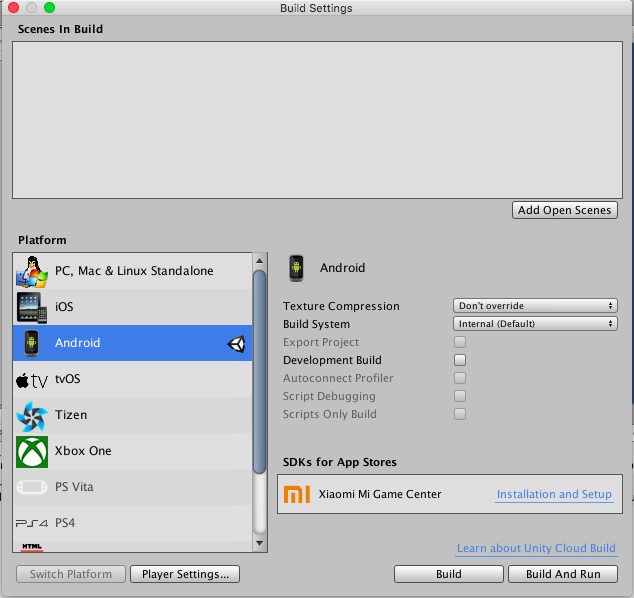Click the platform list scroll down arrow

pyautogui.click(x=260, y=543)
